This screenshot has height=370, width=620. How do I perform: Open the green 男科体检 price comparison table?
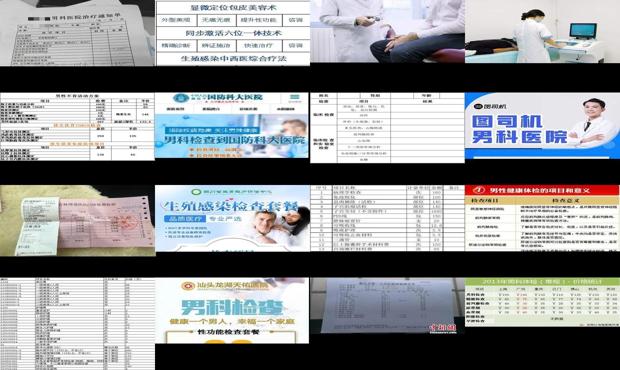[542, 302]
